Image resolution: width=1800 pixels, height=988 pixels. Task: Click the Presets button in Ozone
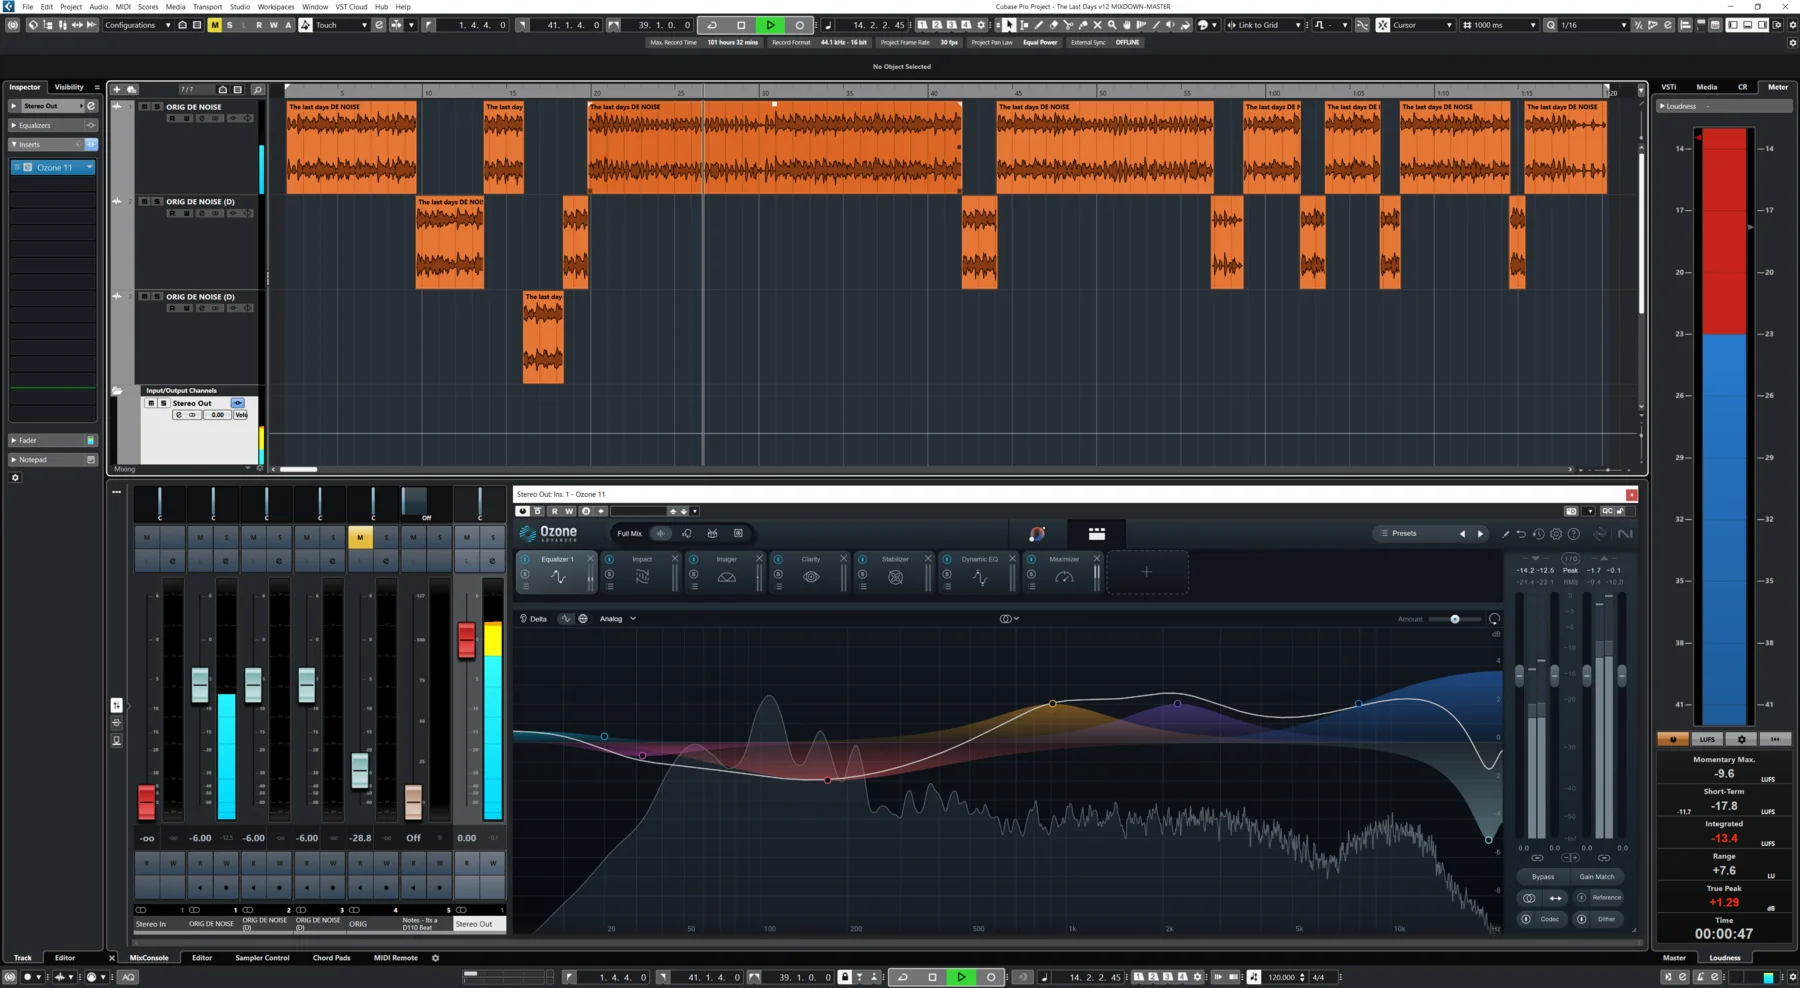pyautogui.click(x=1405, y=533)
